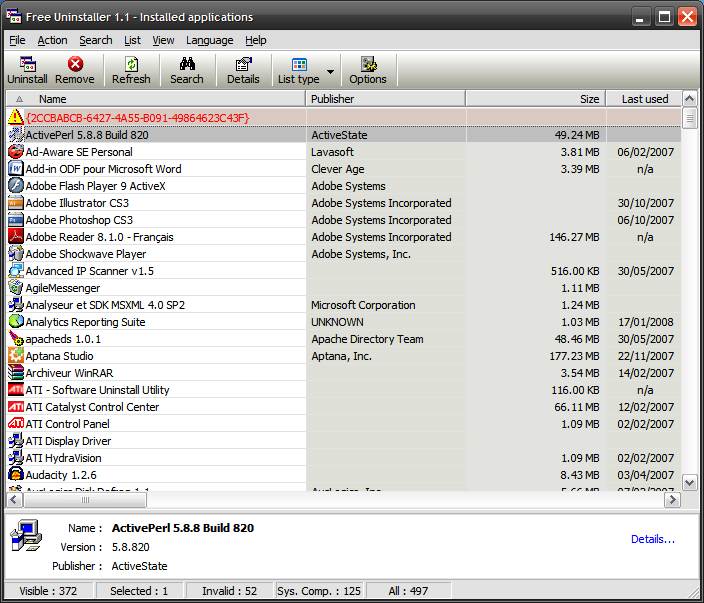Click warning icon of invalid GUID entry
Image resolution: width=704 pixels, height=603 pixels.
[16, 117]
